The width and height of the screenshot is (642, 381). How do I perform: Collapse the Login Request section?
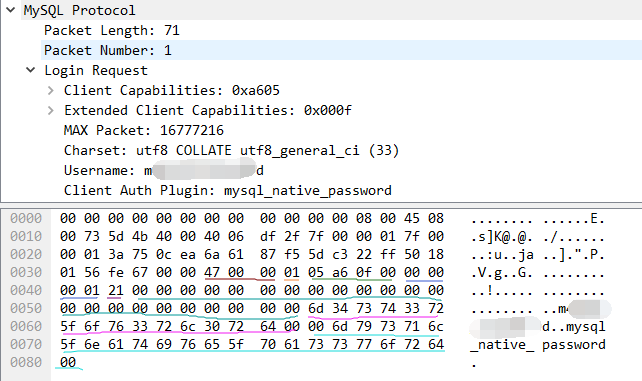[31, 70]
